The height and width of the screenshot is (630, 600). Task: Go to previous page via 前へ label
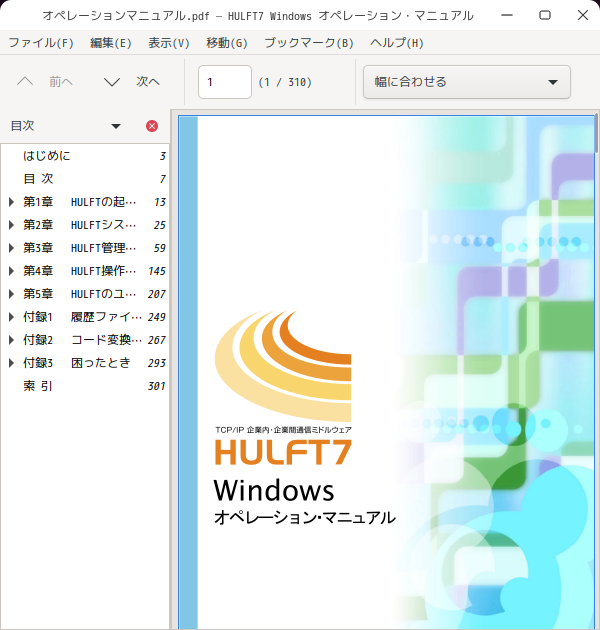[61, 82]
